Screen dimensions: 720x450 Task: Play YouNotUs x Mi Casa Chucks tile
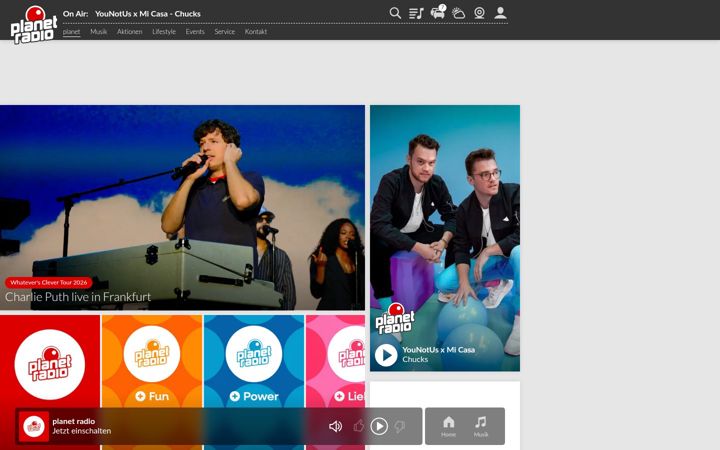(x=386, y=355)
